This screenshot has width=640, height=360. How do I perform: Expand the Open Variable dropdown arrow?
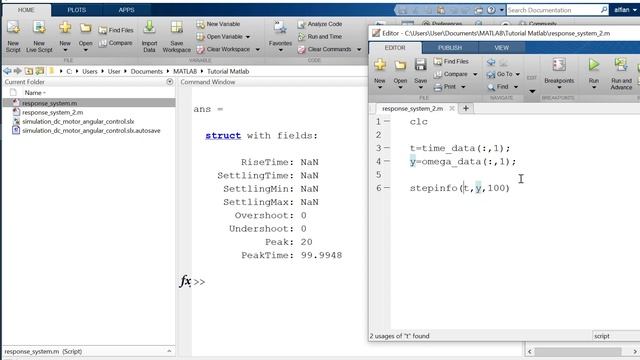point(248,37)
